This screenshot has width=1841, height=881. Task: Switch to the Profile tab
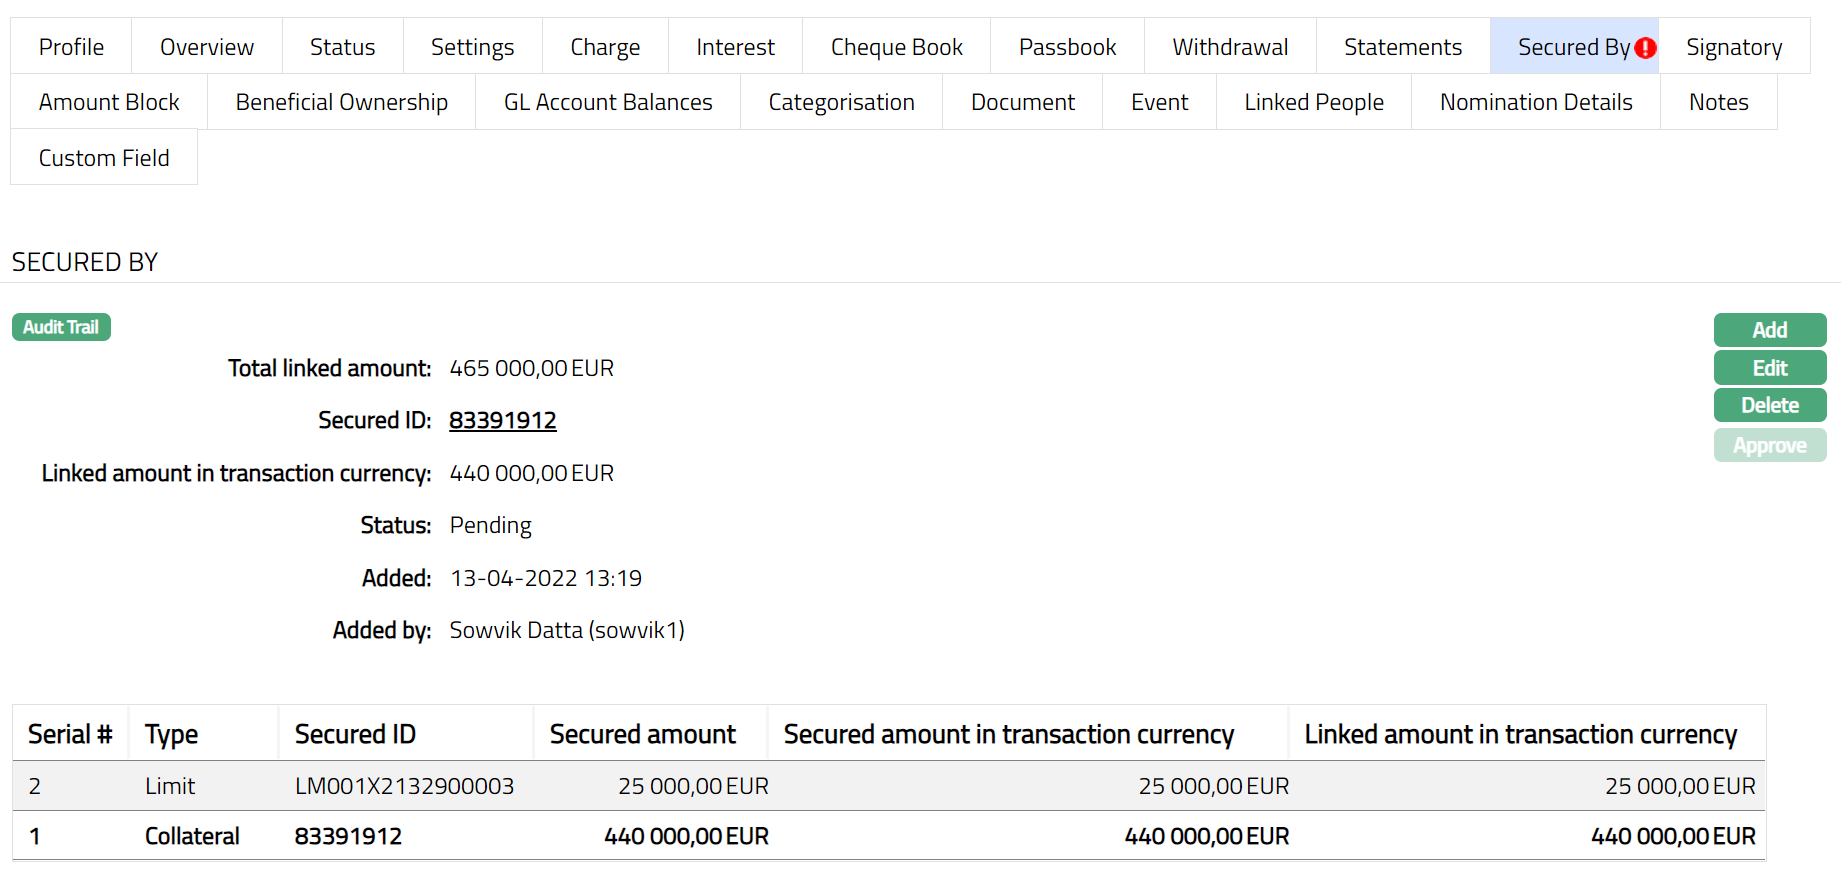point(71,47)
